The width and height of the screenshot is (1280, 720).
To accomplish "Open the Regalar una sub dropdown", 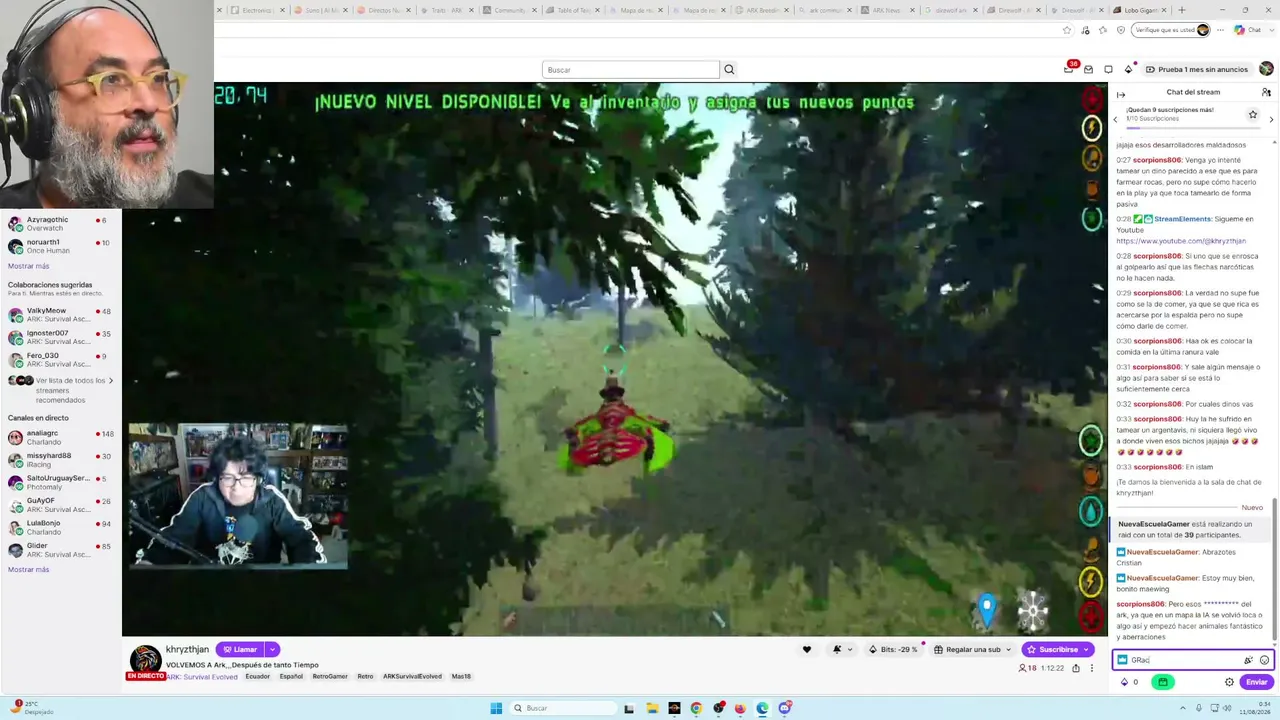I will pos(973,649).
